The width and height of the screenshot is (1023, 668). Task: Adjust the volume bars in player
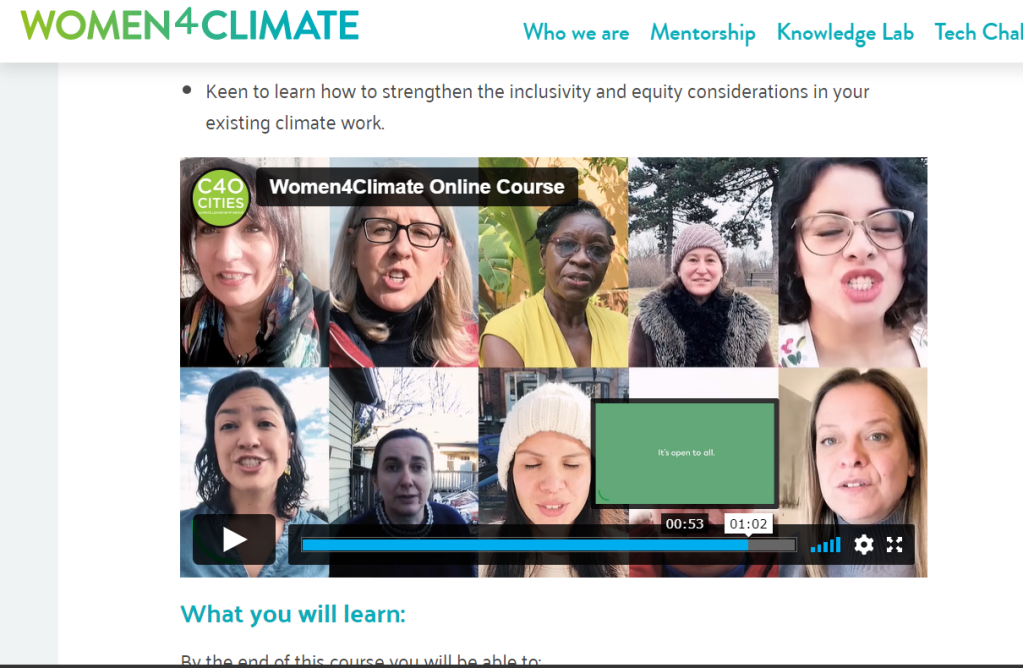coord(825,545)
